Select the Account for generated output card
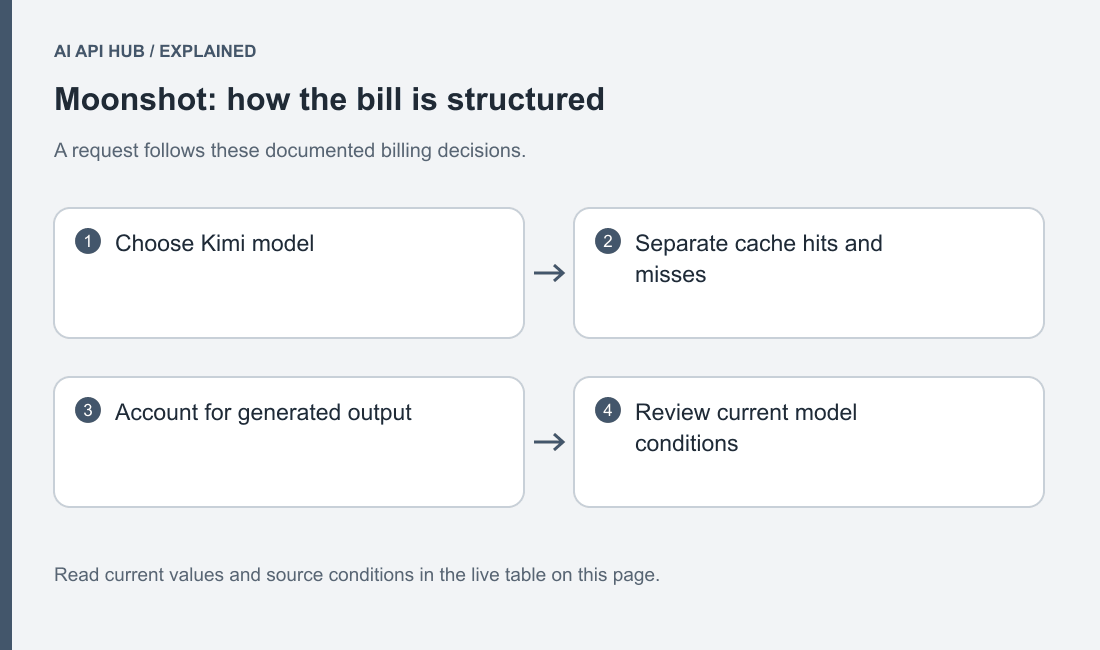 pos(289,442)
